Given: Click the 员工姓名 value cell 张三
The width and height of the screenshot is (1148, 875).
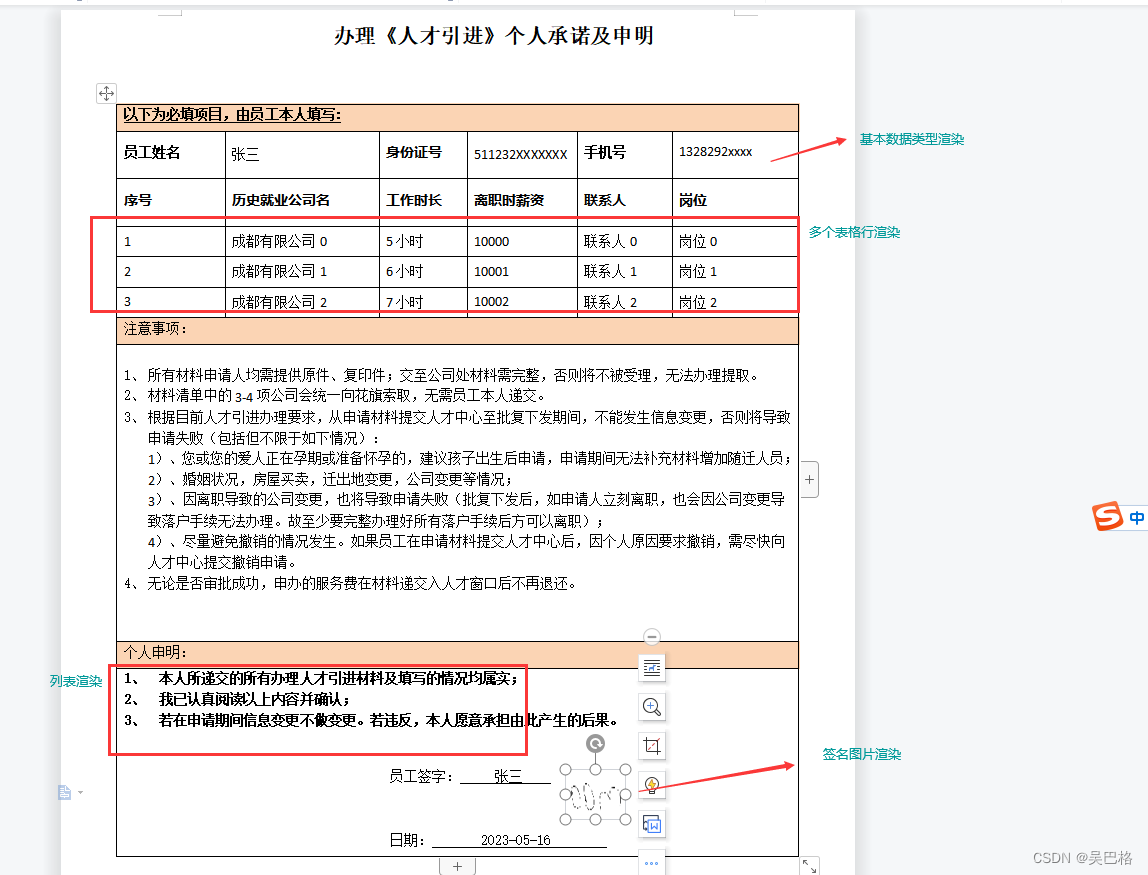Looking at the screenshot, I should (x=245, y=154).
